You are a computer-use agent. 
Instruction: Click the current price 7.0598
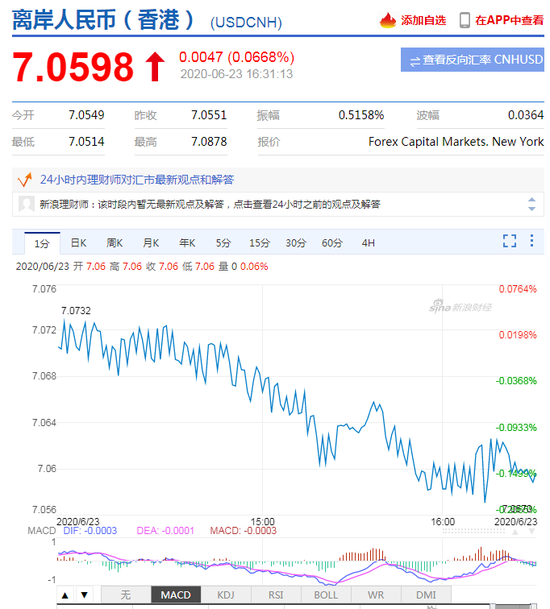click(73, 67)
